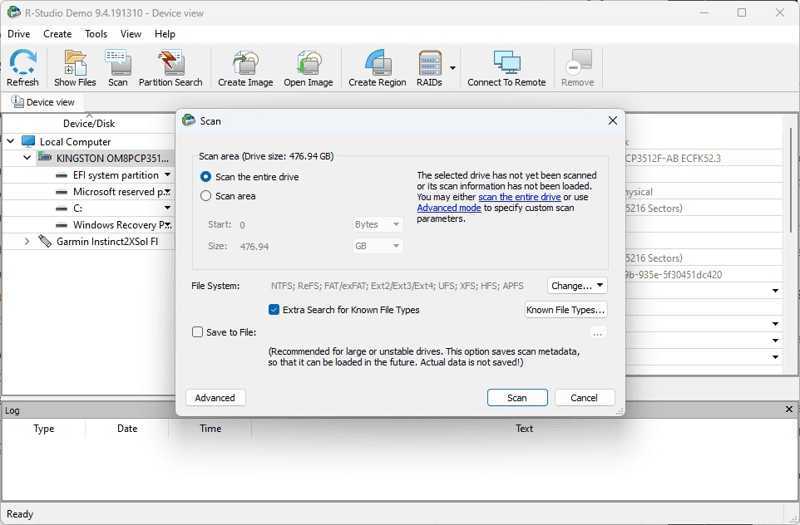Click the Scan toolbar icon
Image resolution: width=800 pixels, height=525 pixels.
click(x=118, y=67)
